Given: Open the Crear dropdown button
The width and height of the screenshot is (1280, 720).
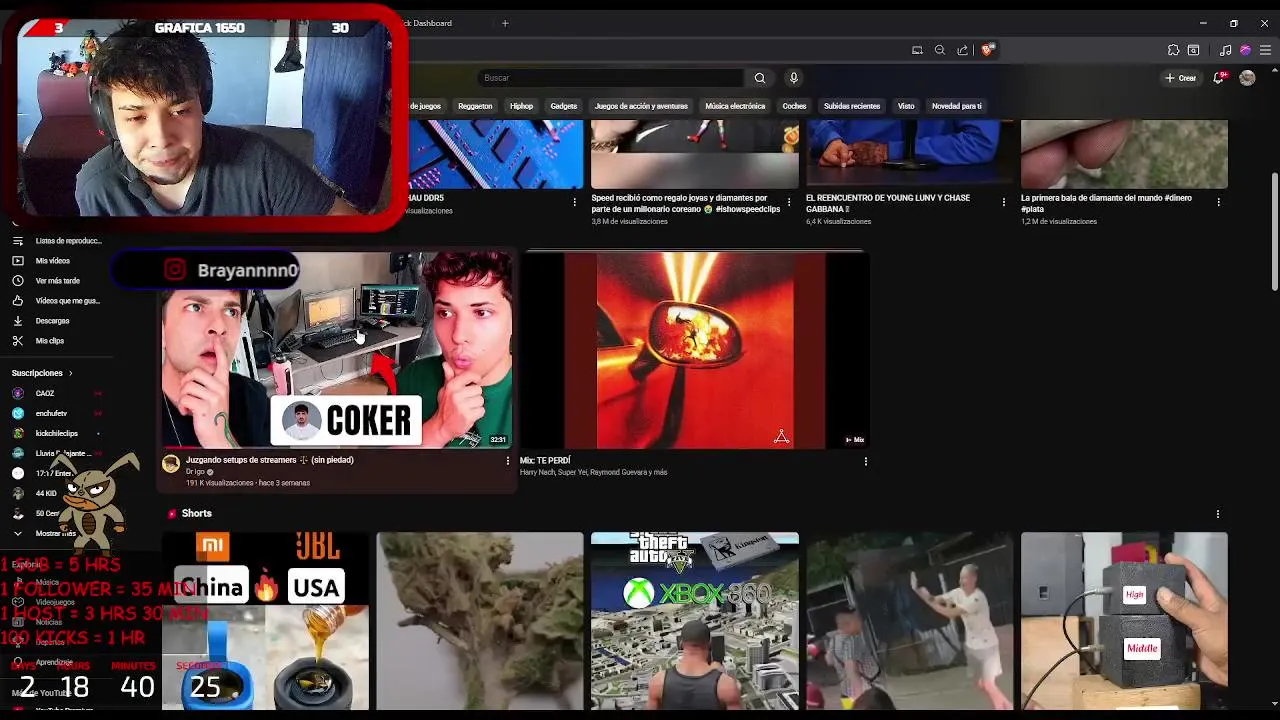Looking at the screenshot, I should 1180,78.
